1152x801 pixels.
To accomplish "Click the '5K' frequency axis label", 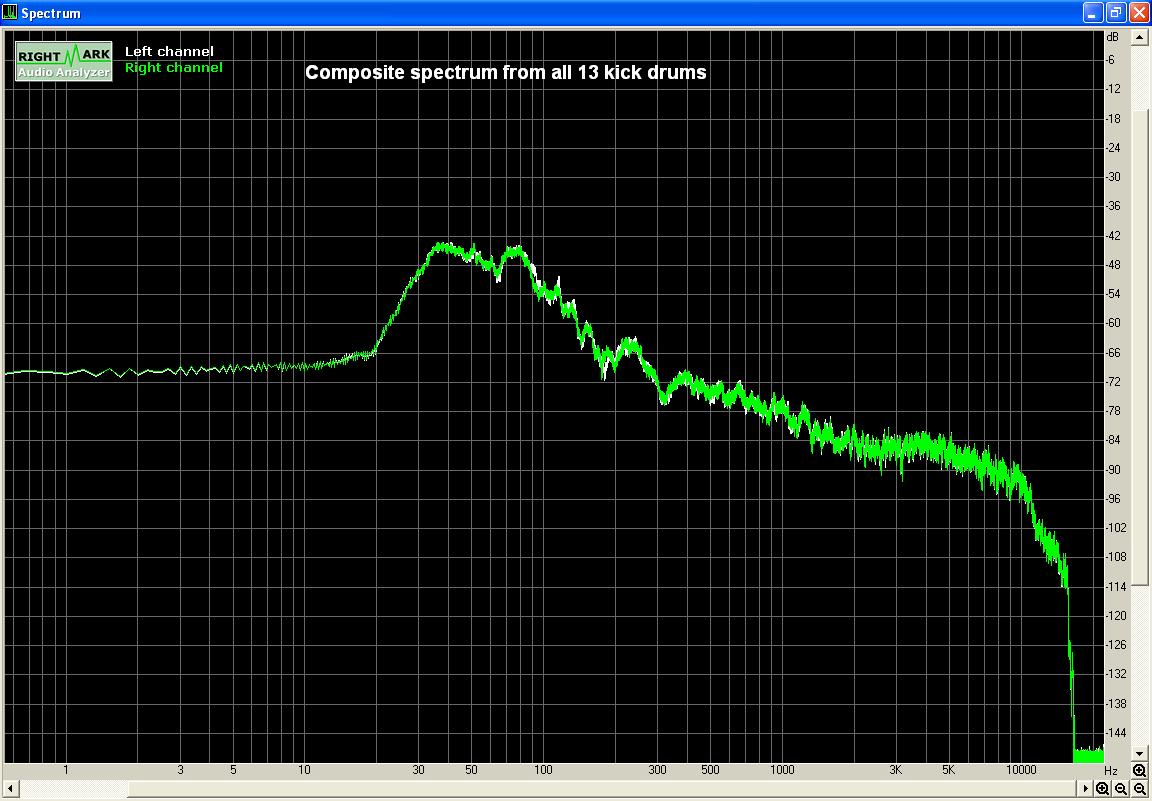I will pyautogui.click(x=948, y=770).
